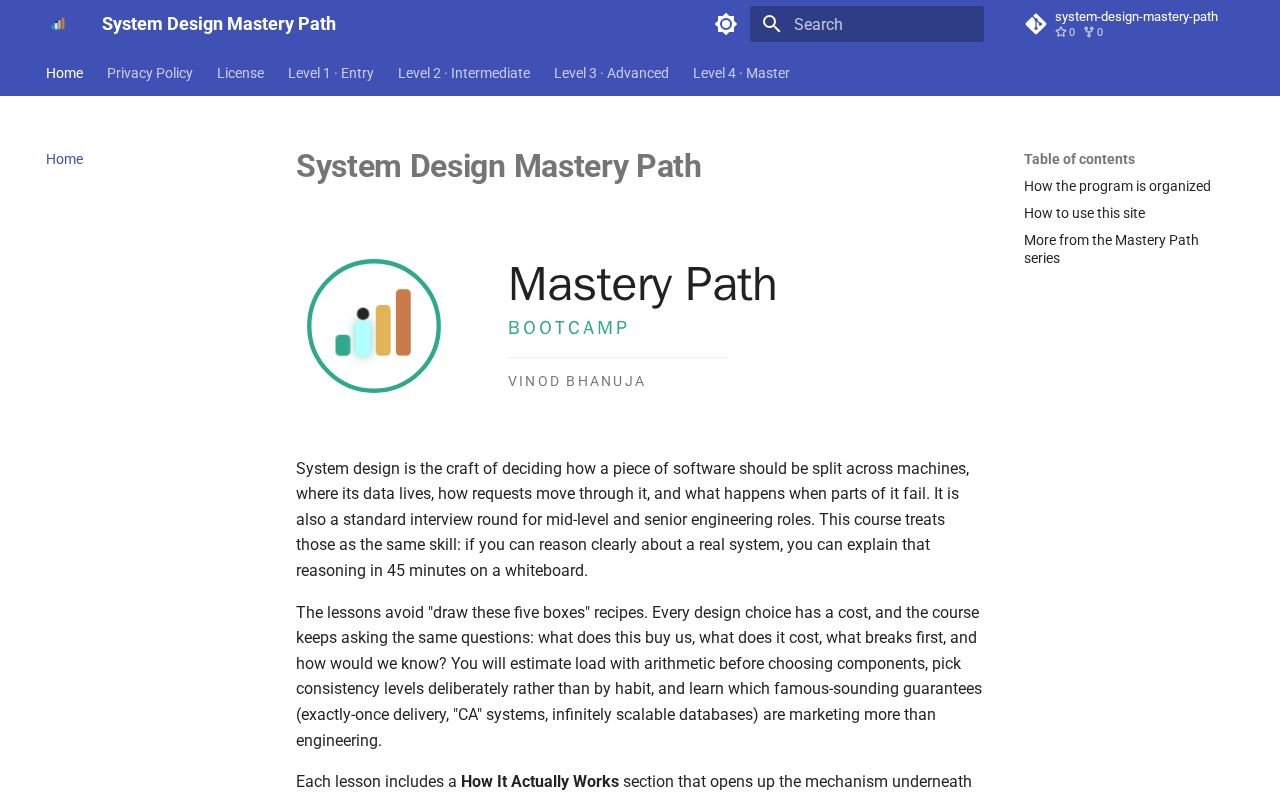This screenshot has height=800, width=1280.
Task: Click the site logo in the header
Action: coord(58,24)
